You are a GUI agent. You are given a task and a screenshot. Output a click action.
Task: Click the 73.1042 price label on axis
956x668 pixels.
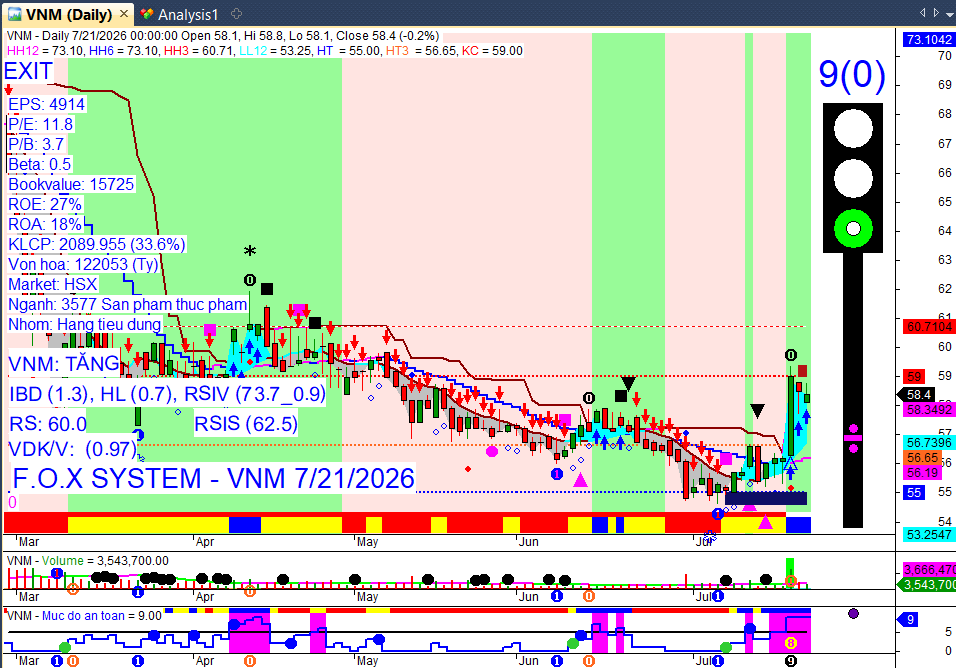[929, 40]
